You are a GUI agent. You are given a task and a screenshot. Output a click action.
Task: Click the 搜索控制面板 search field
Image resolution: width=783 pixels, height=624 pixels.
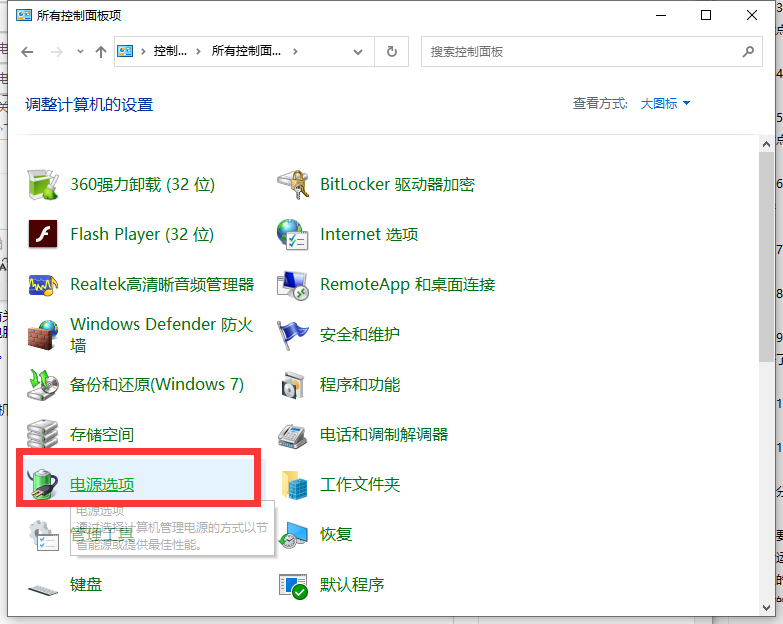click(592, 51)
